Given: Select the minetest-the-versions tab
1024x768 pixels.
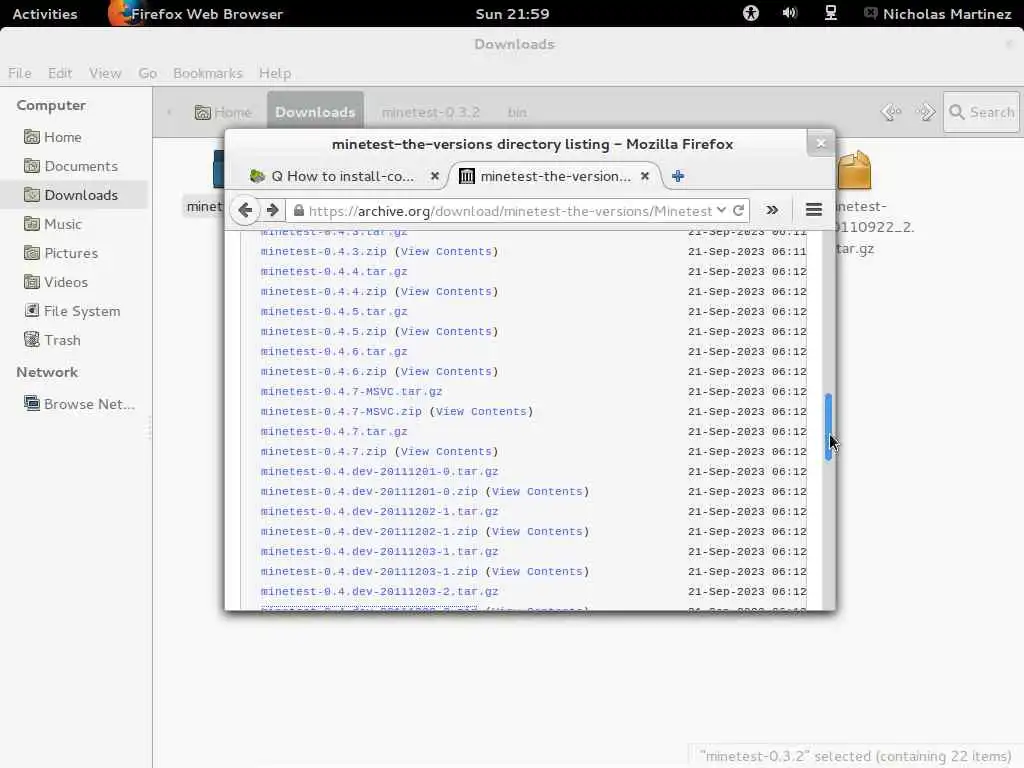Looking at the screenshot, I should pyautogui.click(x=554, y=176).
